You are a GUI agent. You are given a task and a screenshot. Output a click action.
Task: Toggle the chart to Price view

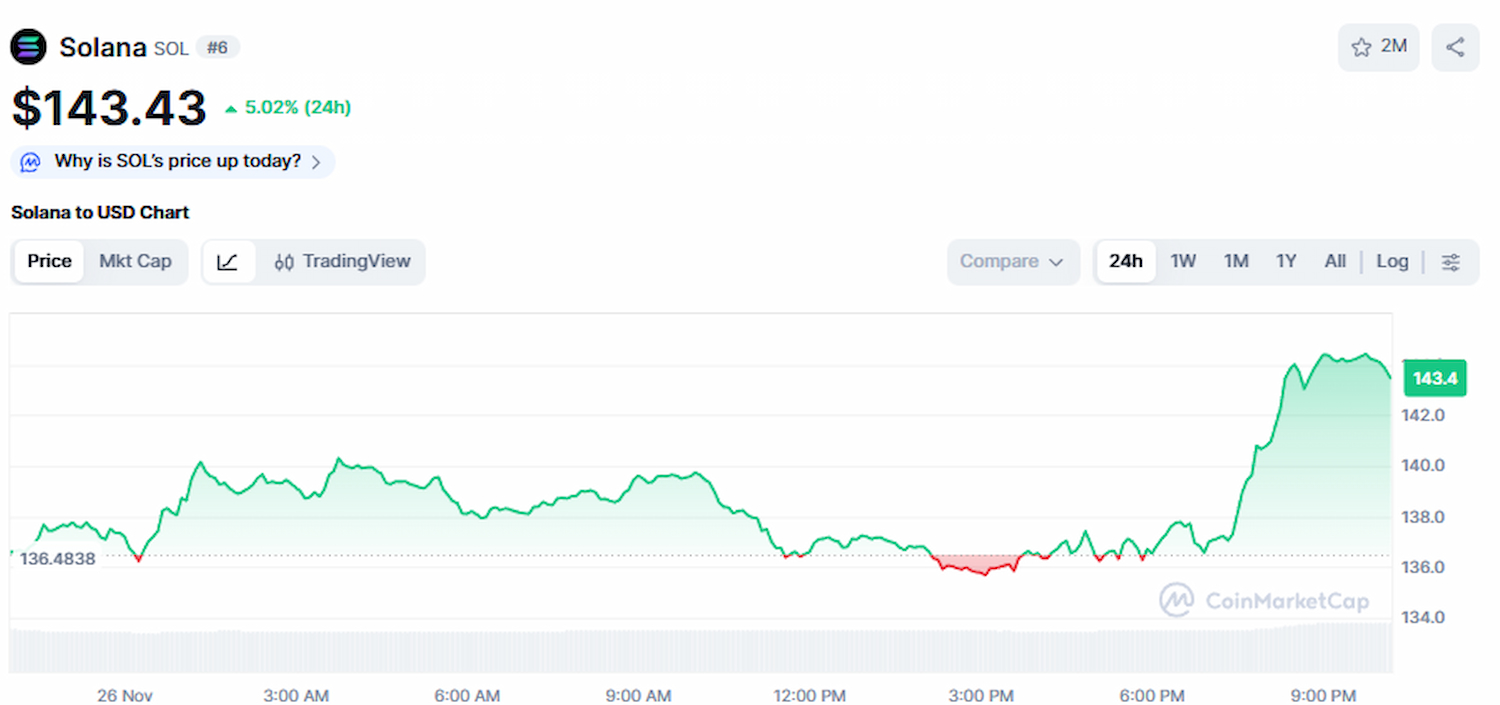49,262
